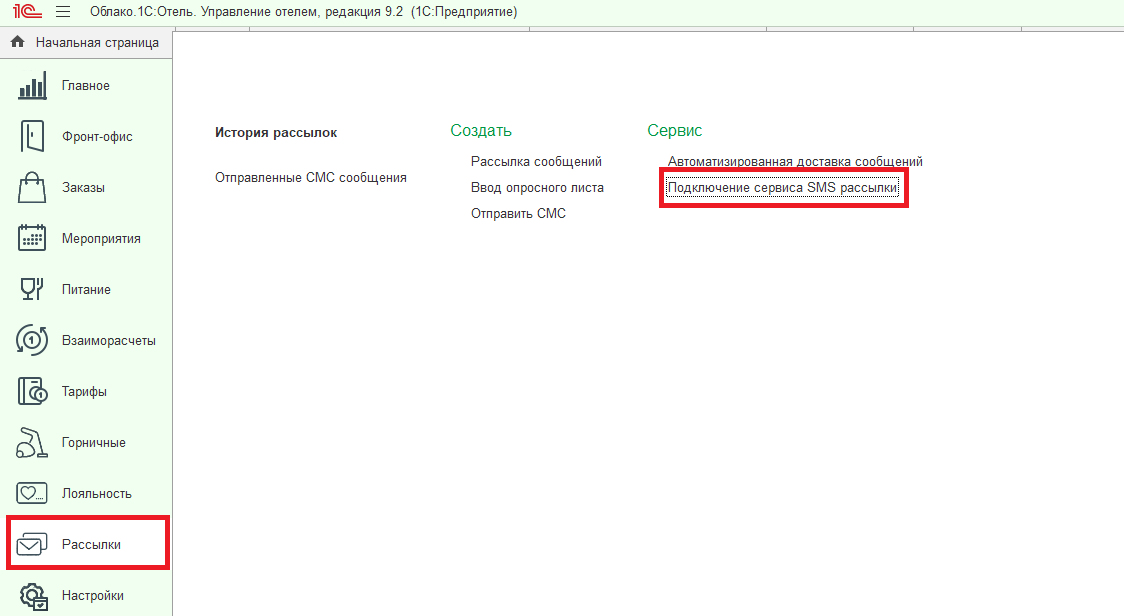The image size is (1124, 616).
Task: Go to the Заказы section
Action: [x=83, y=187]
